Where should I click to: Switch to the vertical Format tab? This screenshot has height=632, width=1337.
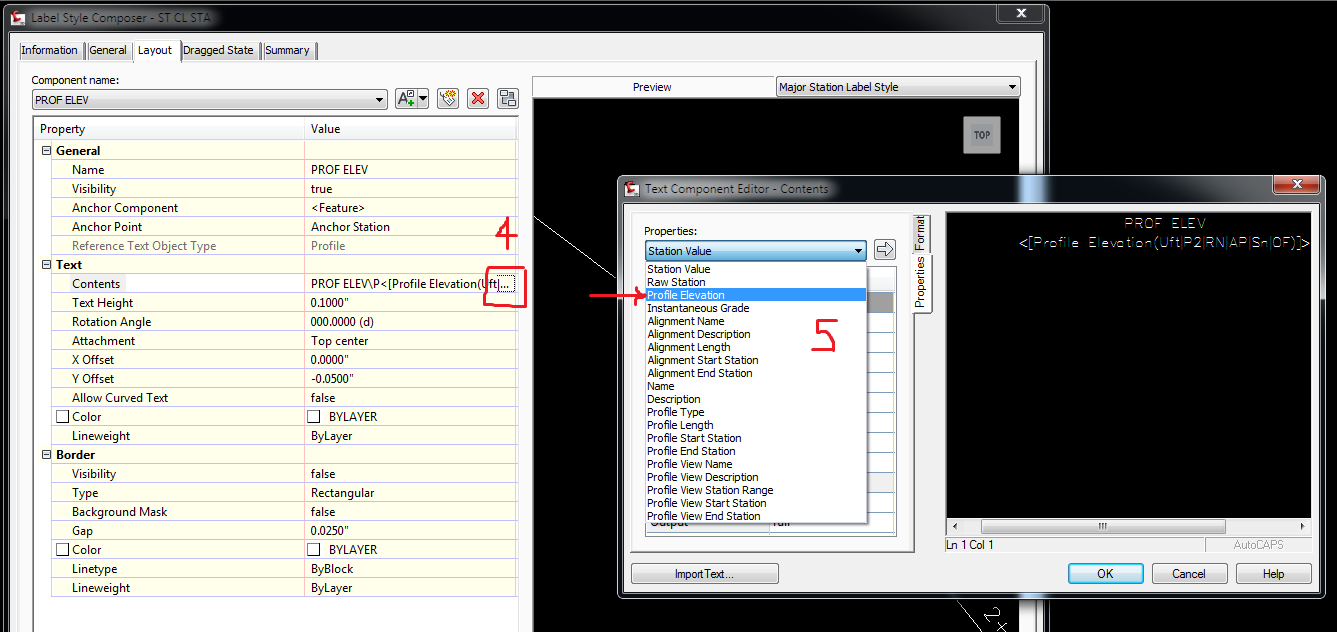point(921,233)
